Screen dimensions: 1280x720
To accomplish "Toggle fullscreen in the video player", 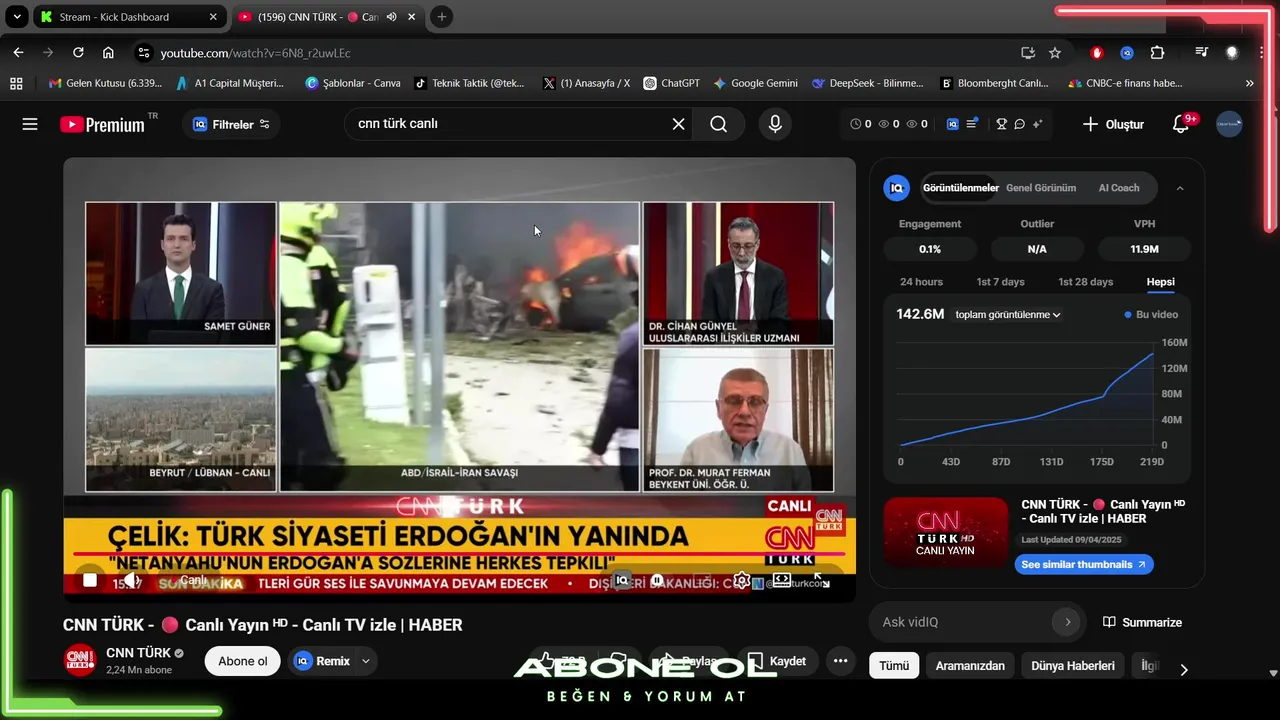I will pyautogui.click(x=821, y=580).
